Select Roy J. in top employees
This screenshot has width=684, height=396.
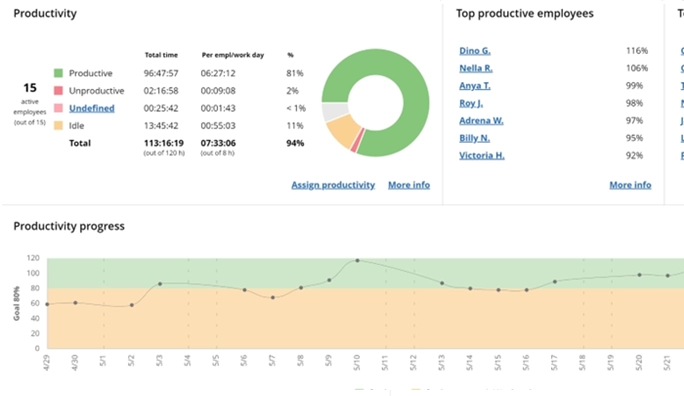(471, 103)
